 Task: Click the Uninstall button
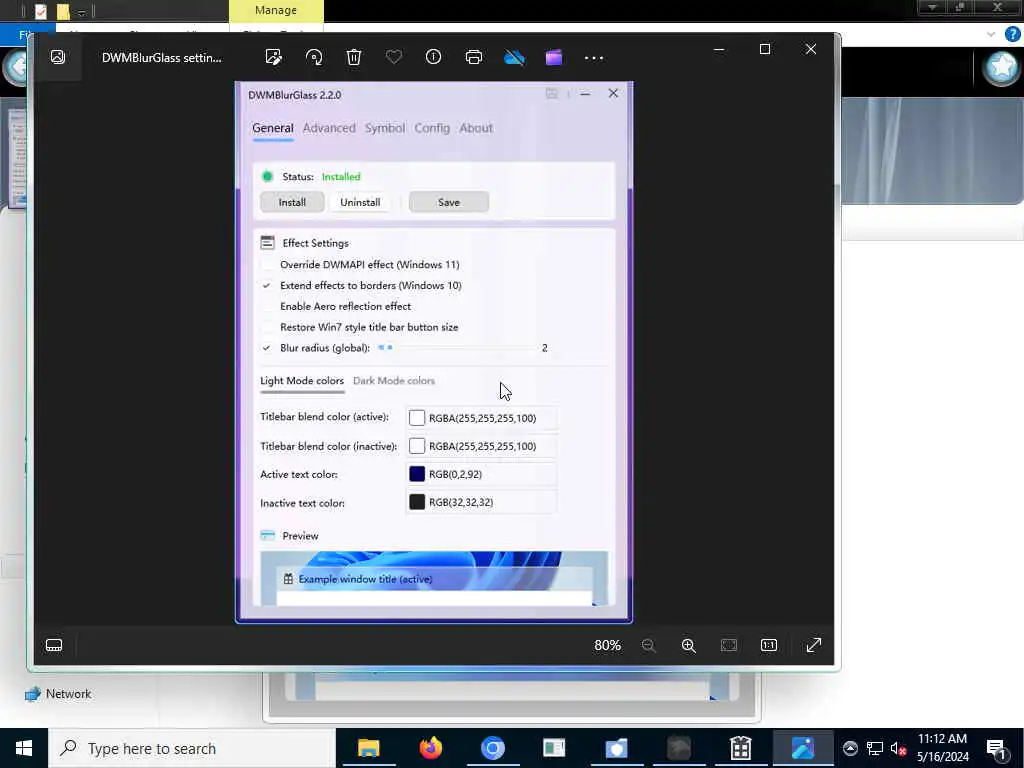360,202
